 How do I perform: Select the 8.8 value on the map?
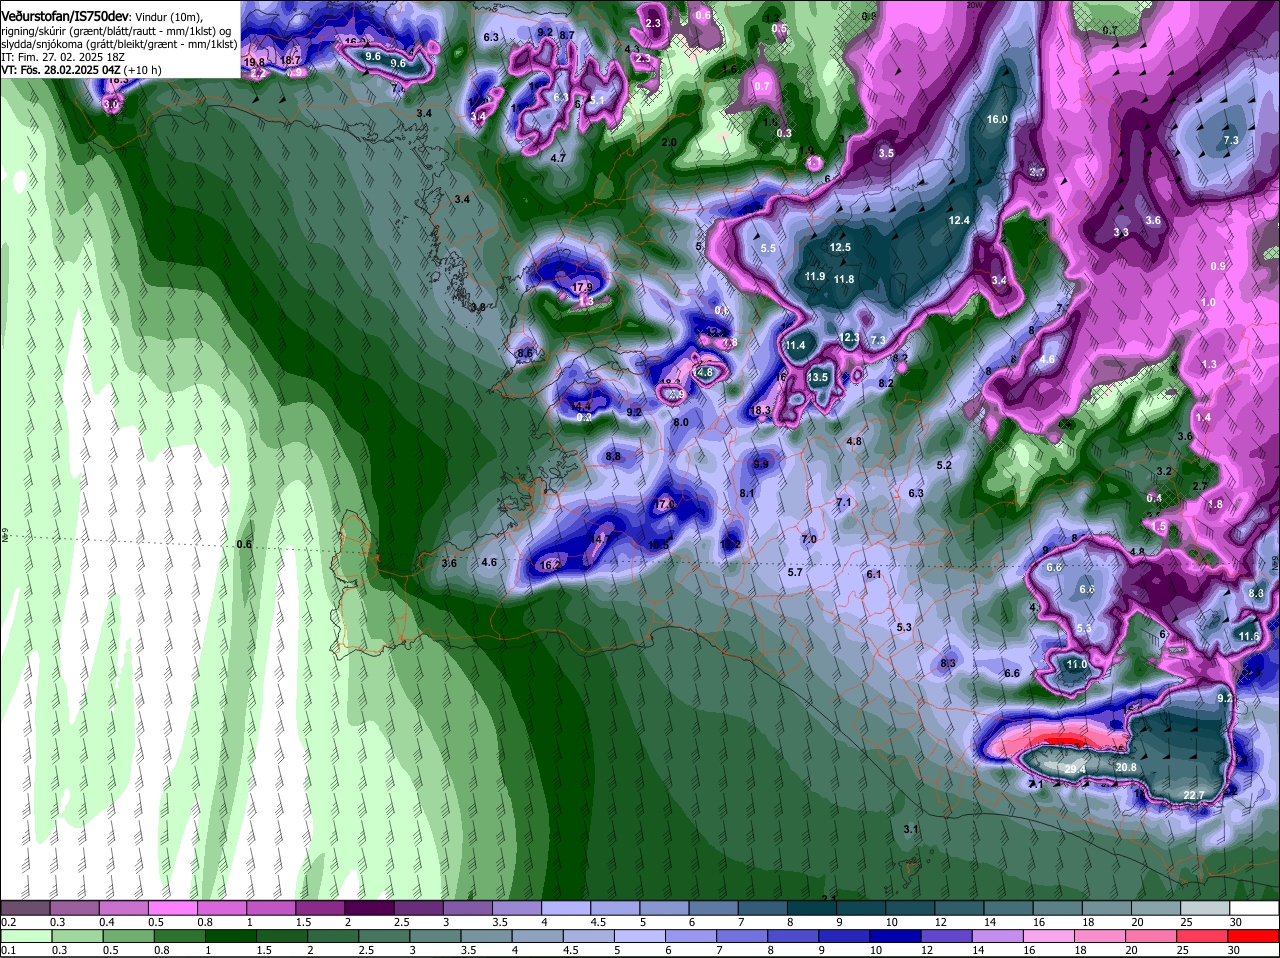613,456
